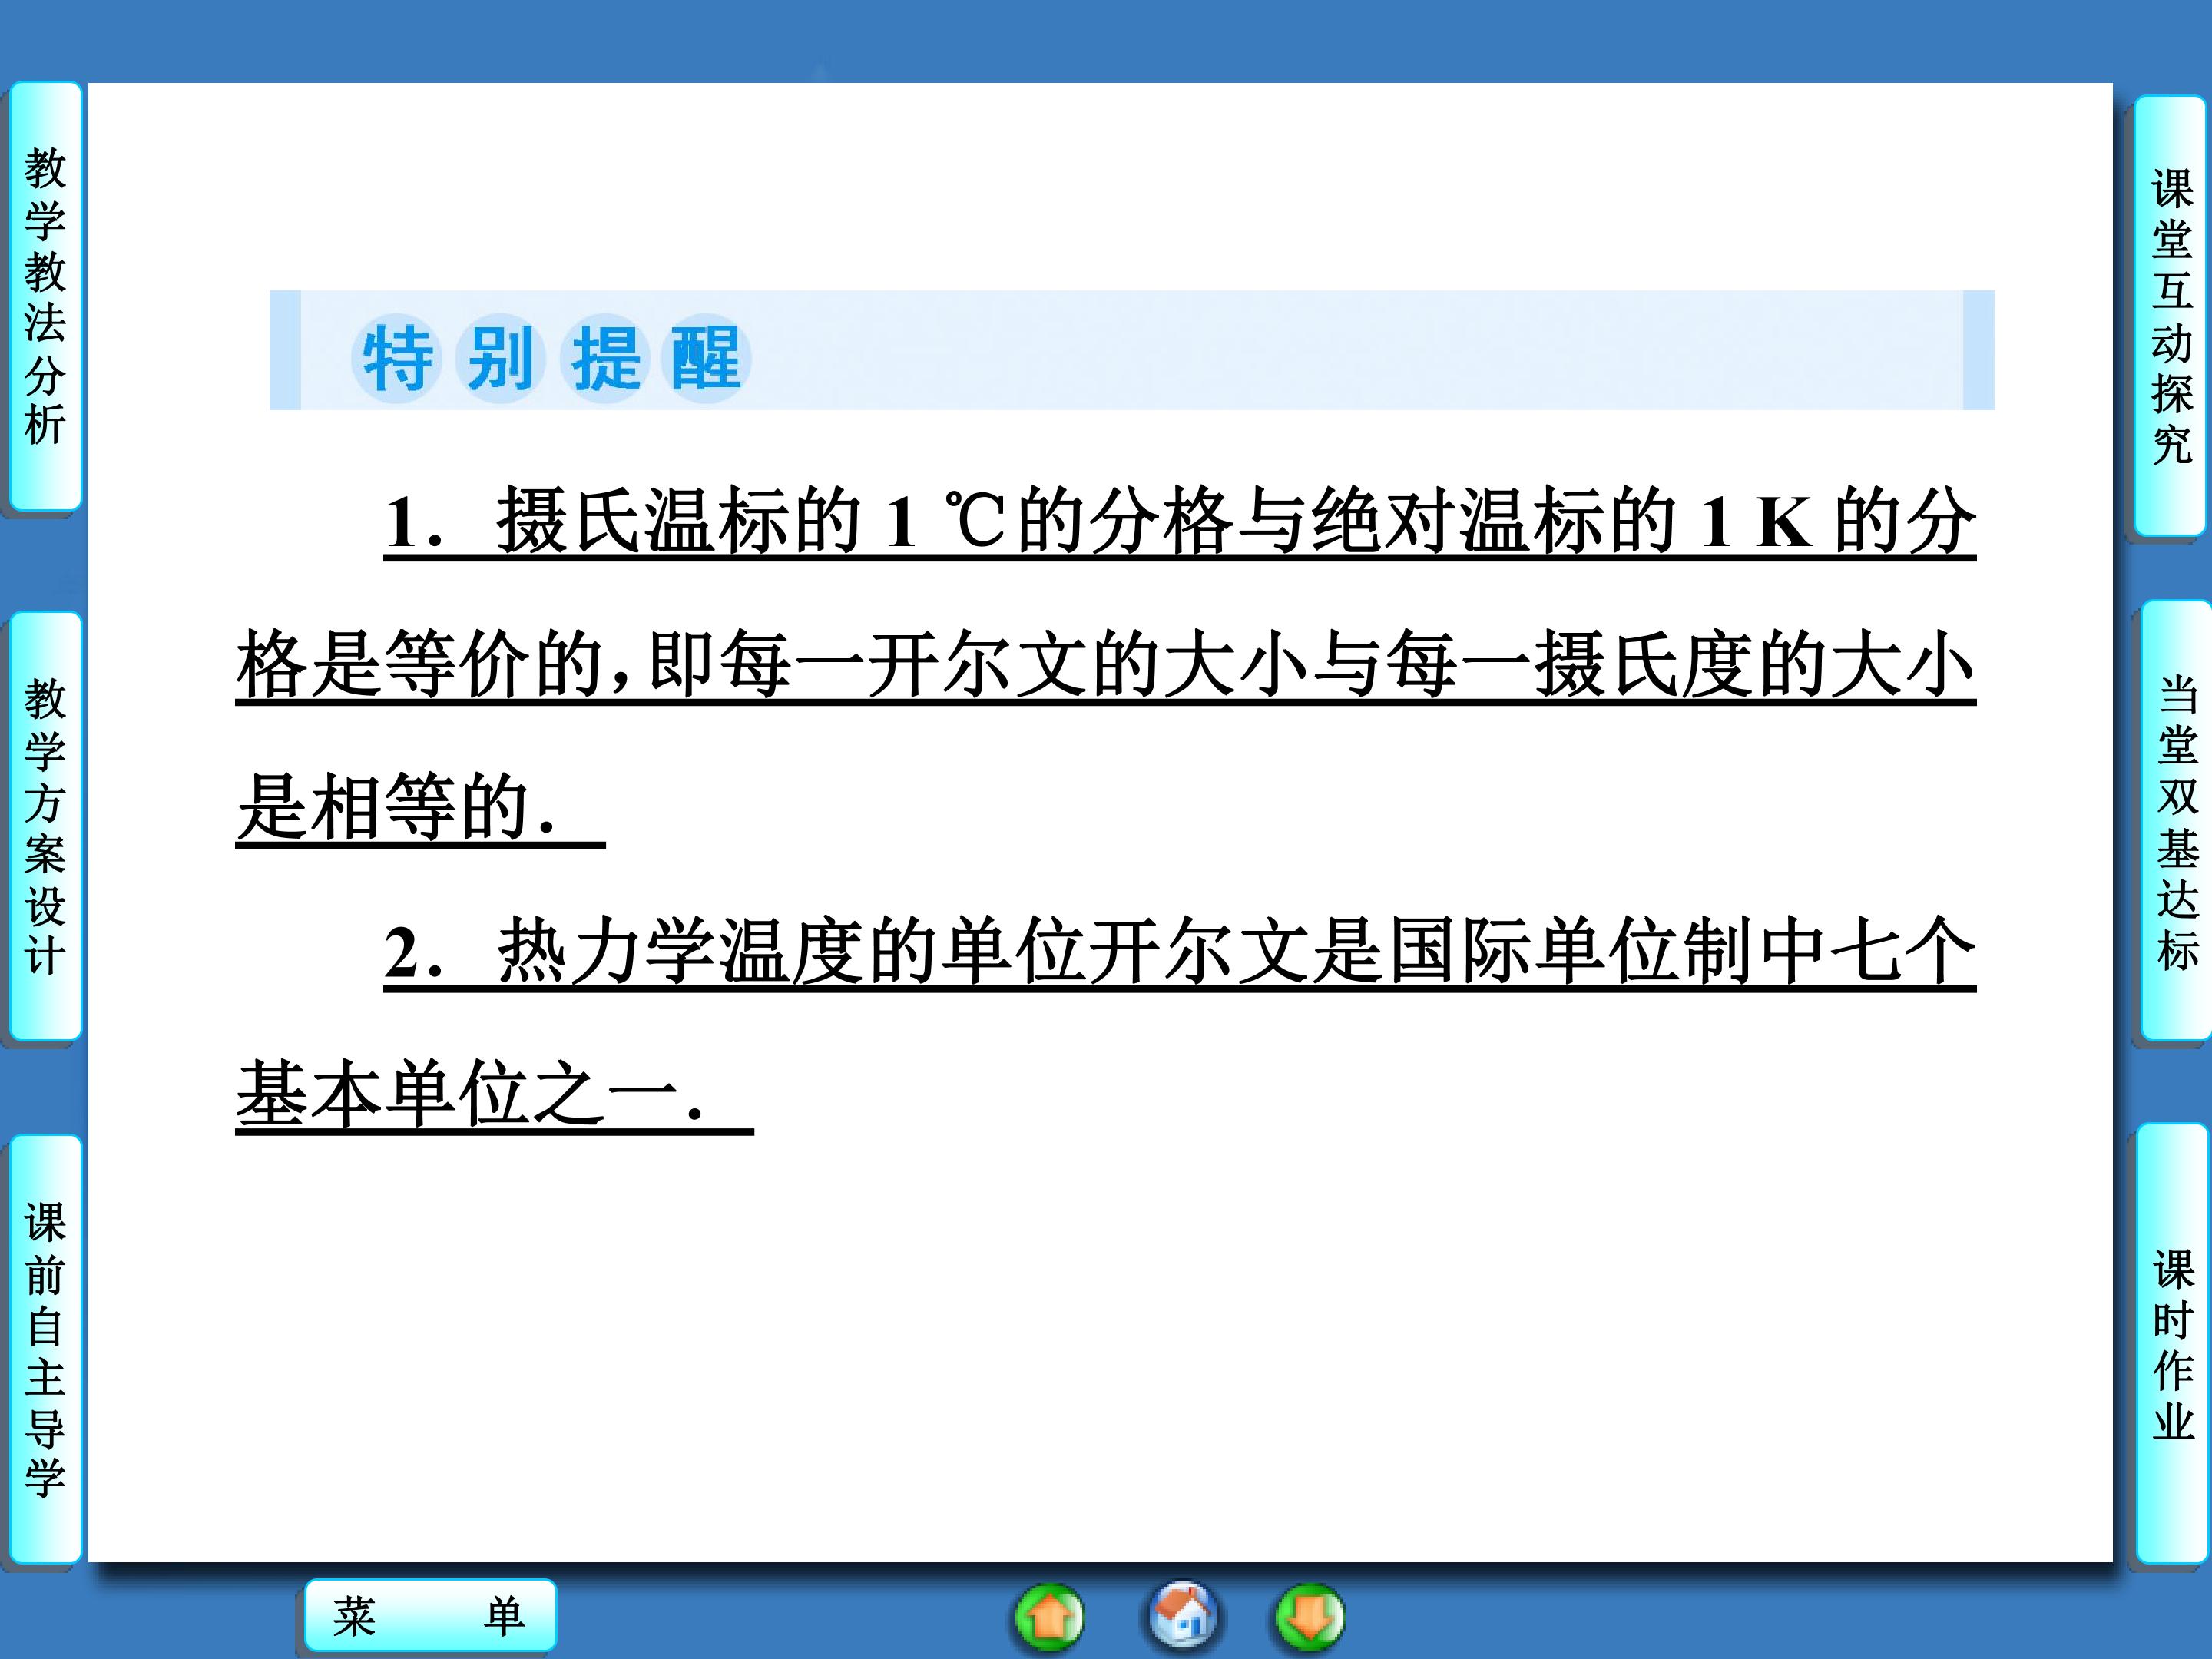Image resolution: width=2212 pixels, height=1659 pixels.
Task: Click the green down arrow icon
Action: coord(1309,1616)
